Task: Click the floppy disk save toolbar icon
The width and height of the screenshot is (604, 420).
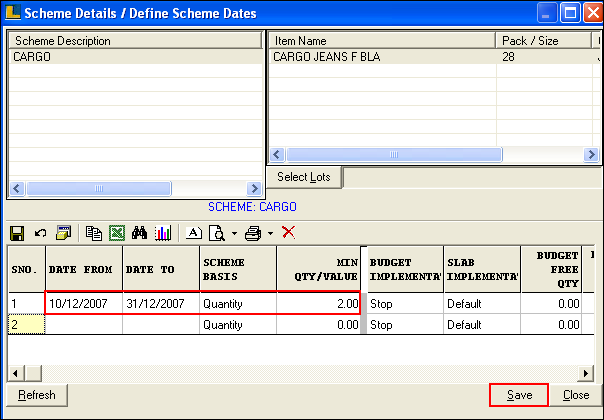Action: click(17, 234)
